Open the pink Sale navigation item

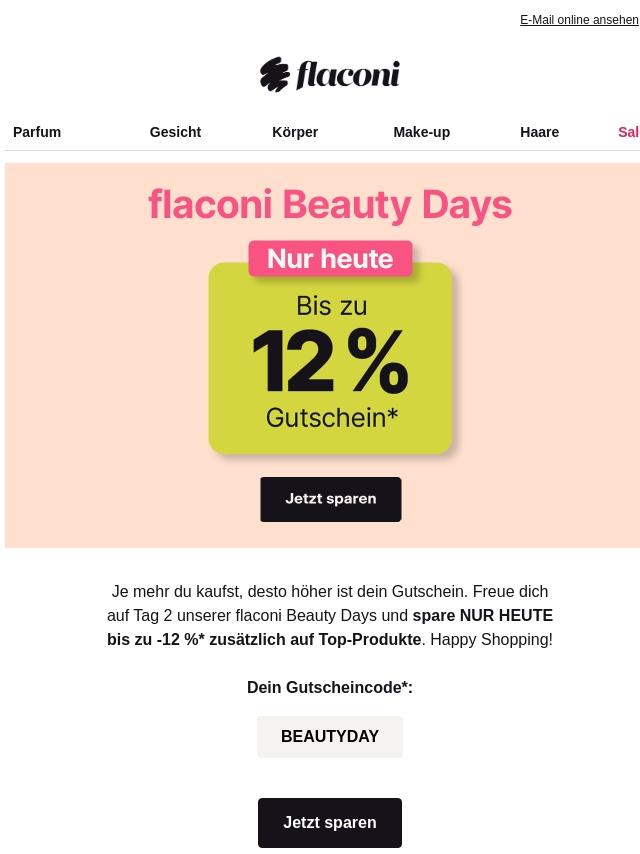point(629,132)
